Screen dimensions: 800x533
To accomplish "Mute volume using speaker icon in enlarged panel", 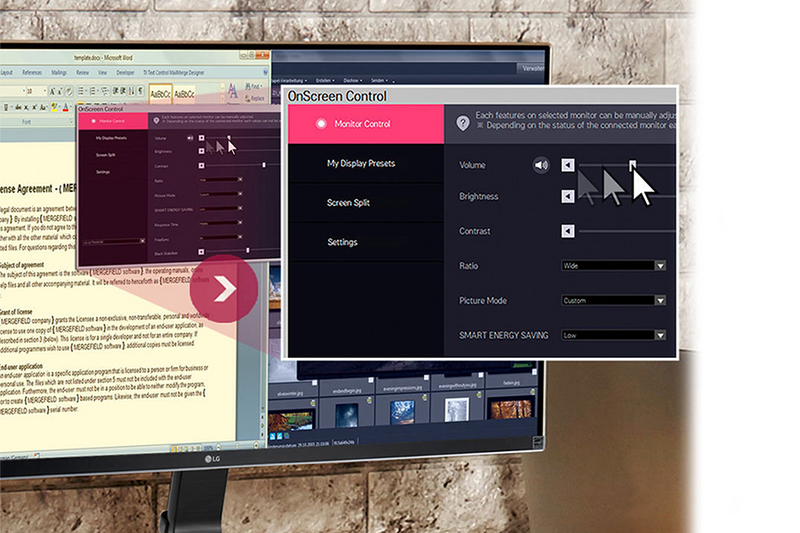I will [x=541, y=165].
